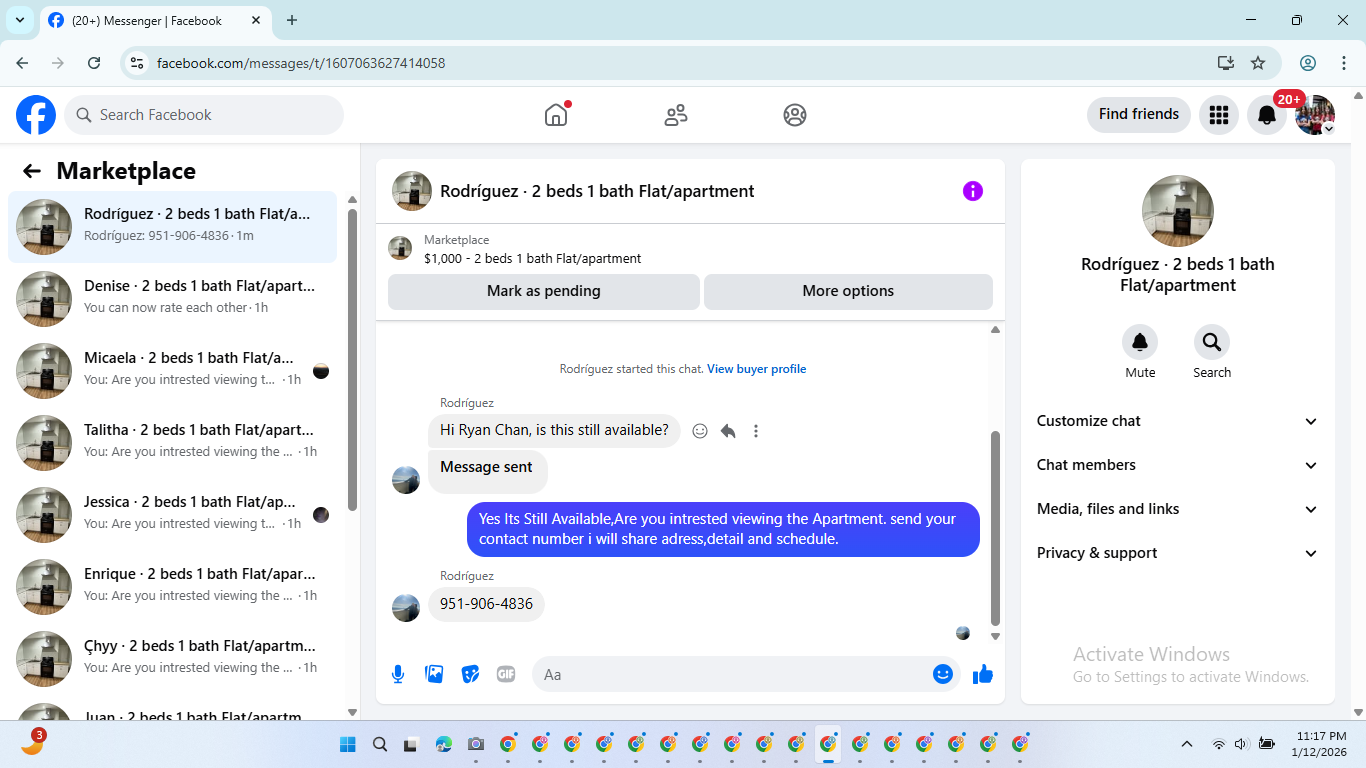Expand Chat members section
This screenshot has width=1366, height=768.
pyautogui.click(x=1177, y=465)
